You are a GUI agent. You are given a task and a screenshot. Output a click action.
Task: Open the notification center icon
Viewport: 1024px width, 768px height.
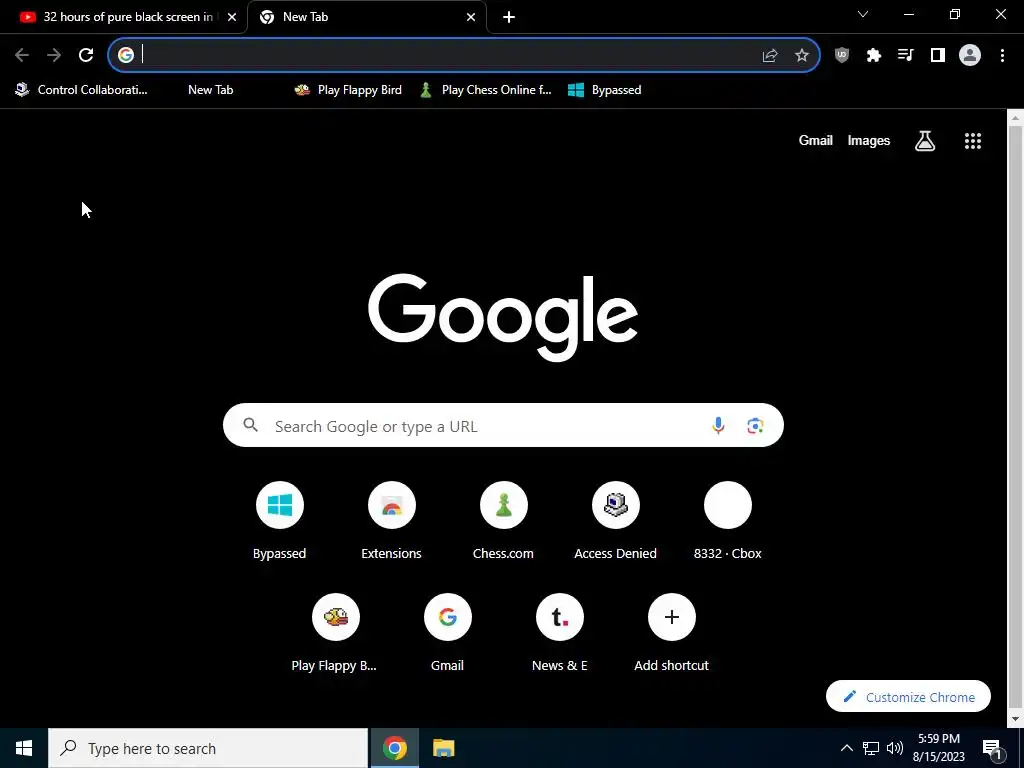click(992, 748)
